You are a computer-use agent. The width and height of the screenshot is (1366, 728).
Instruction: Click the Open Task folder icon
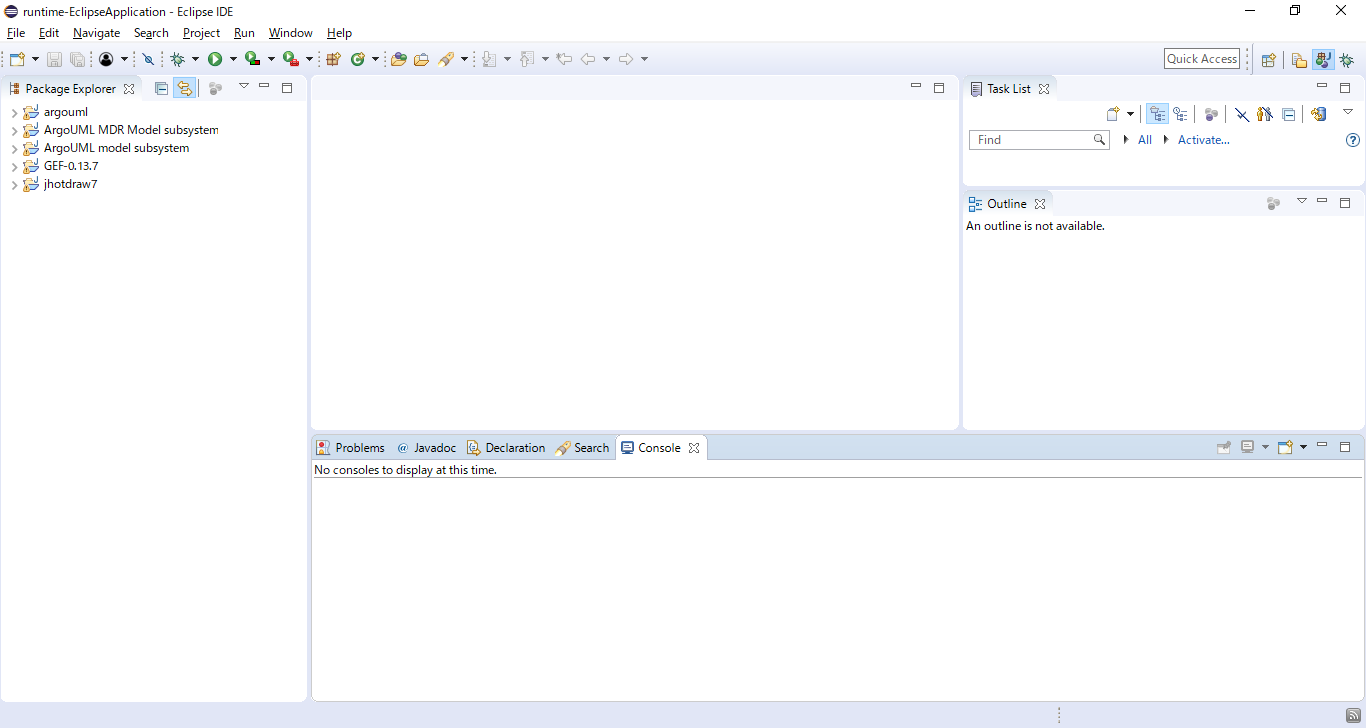[421, 59]
